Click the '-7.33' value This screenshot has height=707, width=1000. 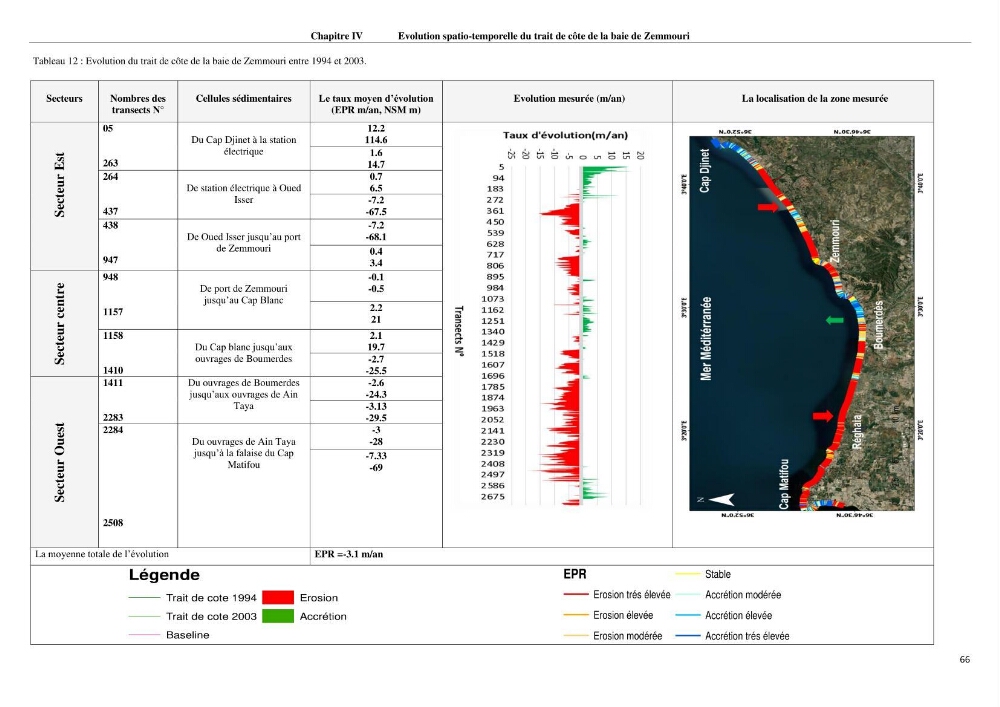point(376,455)
